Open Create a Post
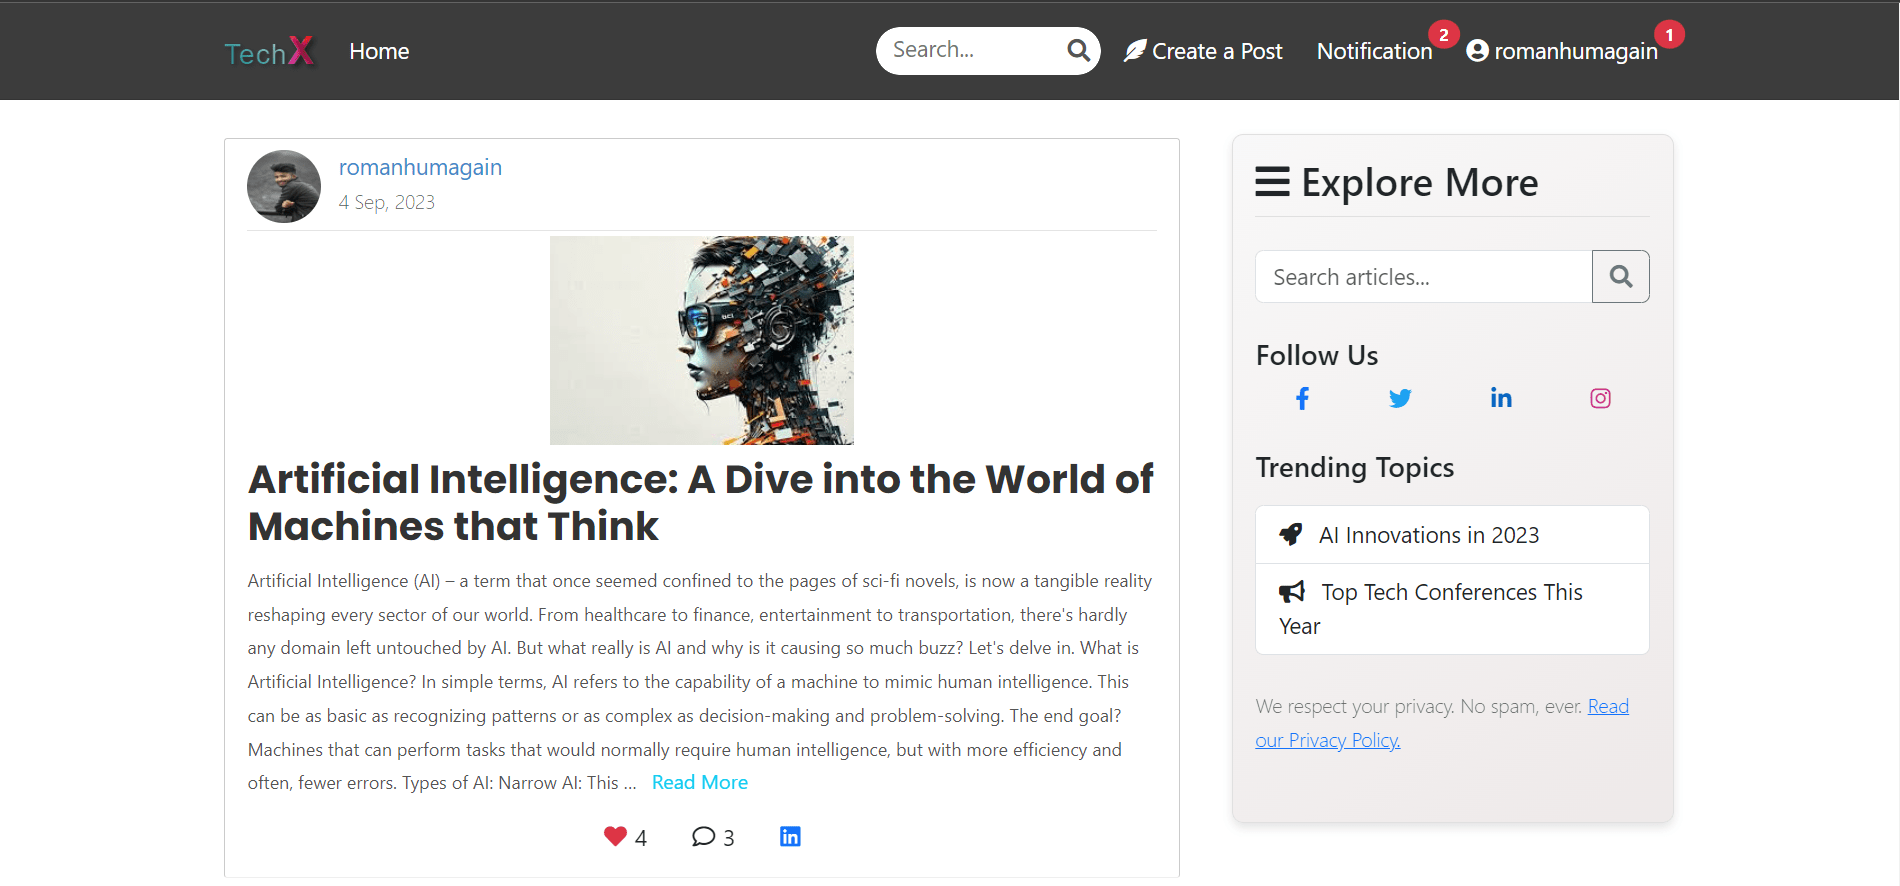This screenshot has width=1900, height=886. coord(1203,51)
